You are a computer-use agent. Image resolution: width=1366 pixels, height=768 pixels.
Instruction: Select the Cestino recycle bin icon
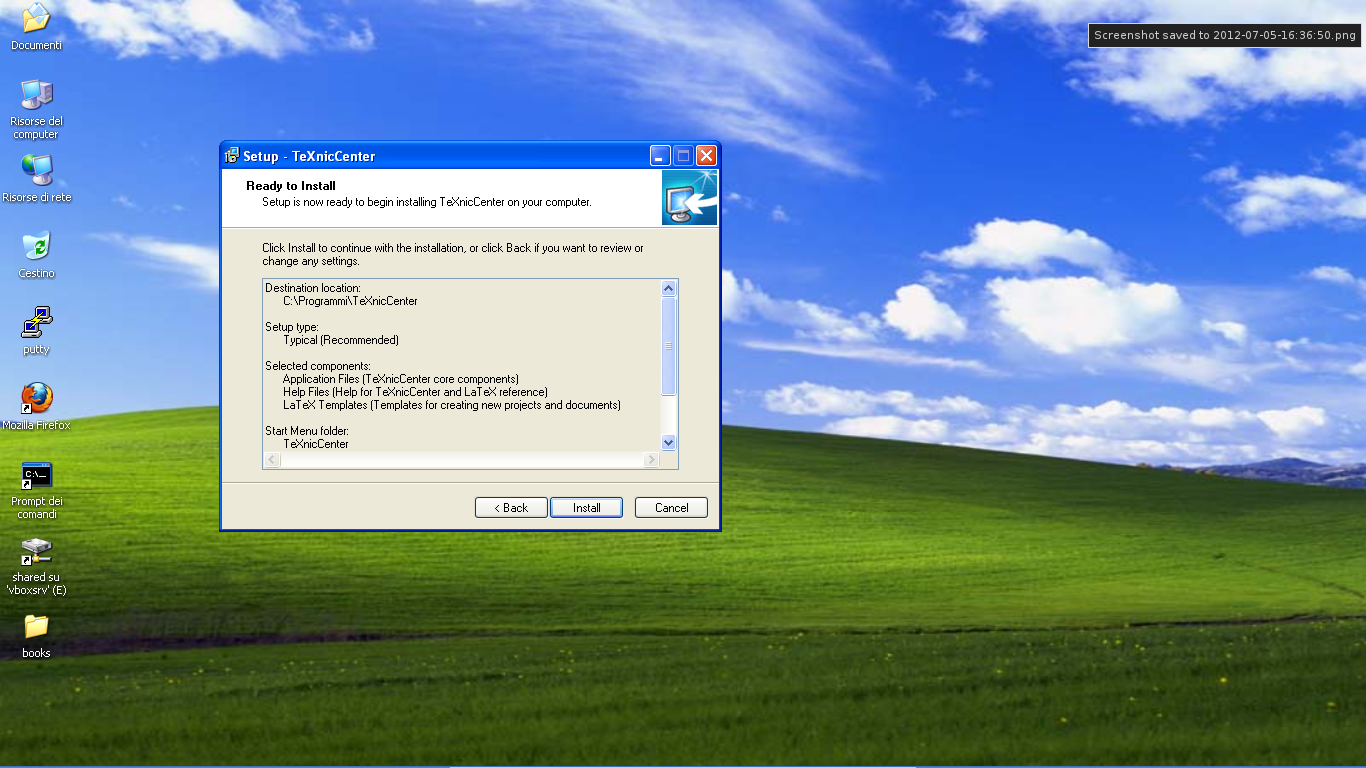[36, 254]
